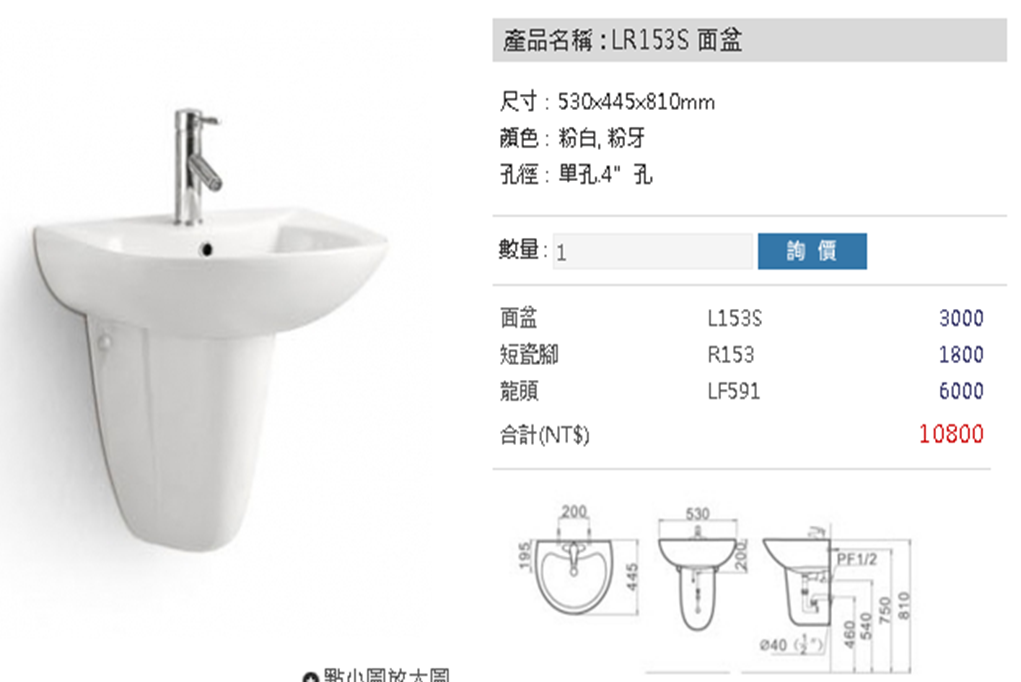Image resolution: width=1021 pixels, height=682 pixels.
Task: Open the side-view 810 height drawing
Action: pos(837,597)
